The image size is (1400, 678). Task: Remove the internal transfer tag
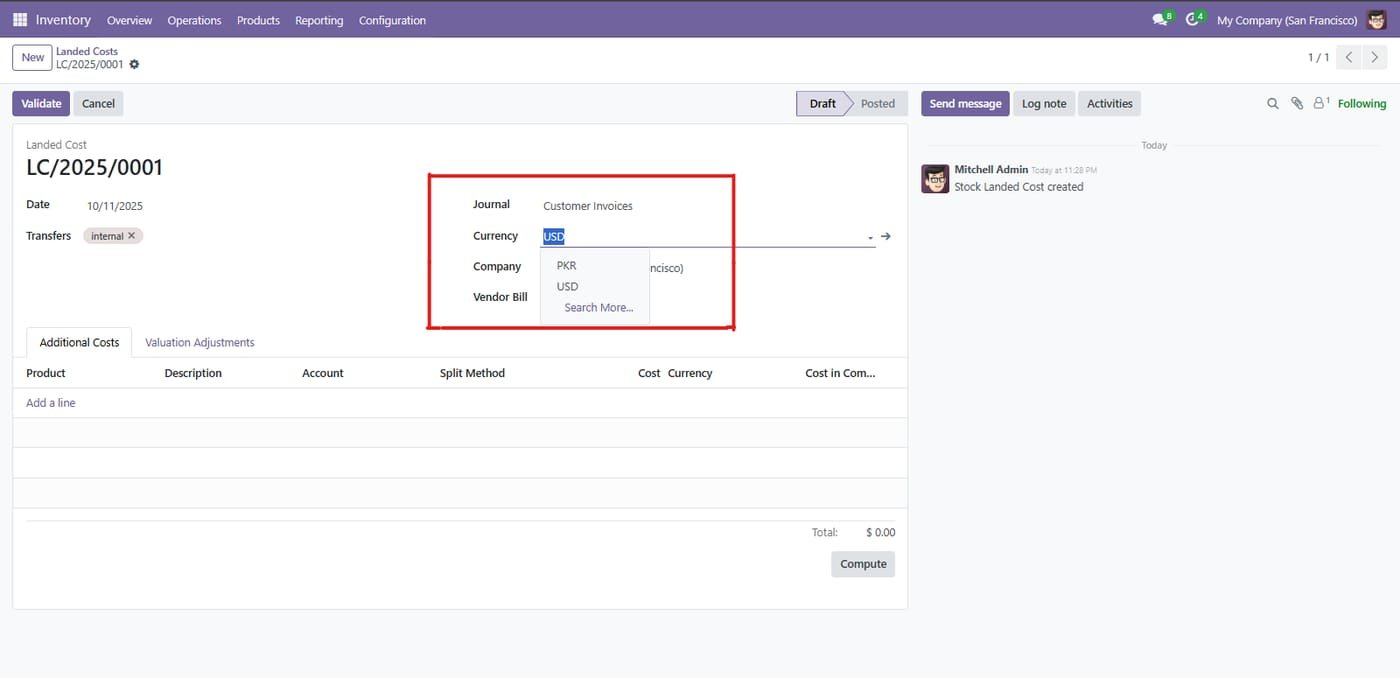click(132, 236)
